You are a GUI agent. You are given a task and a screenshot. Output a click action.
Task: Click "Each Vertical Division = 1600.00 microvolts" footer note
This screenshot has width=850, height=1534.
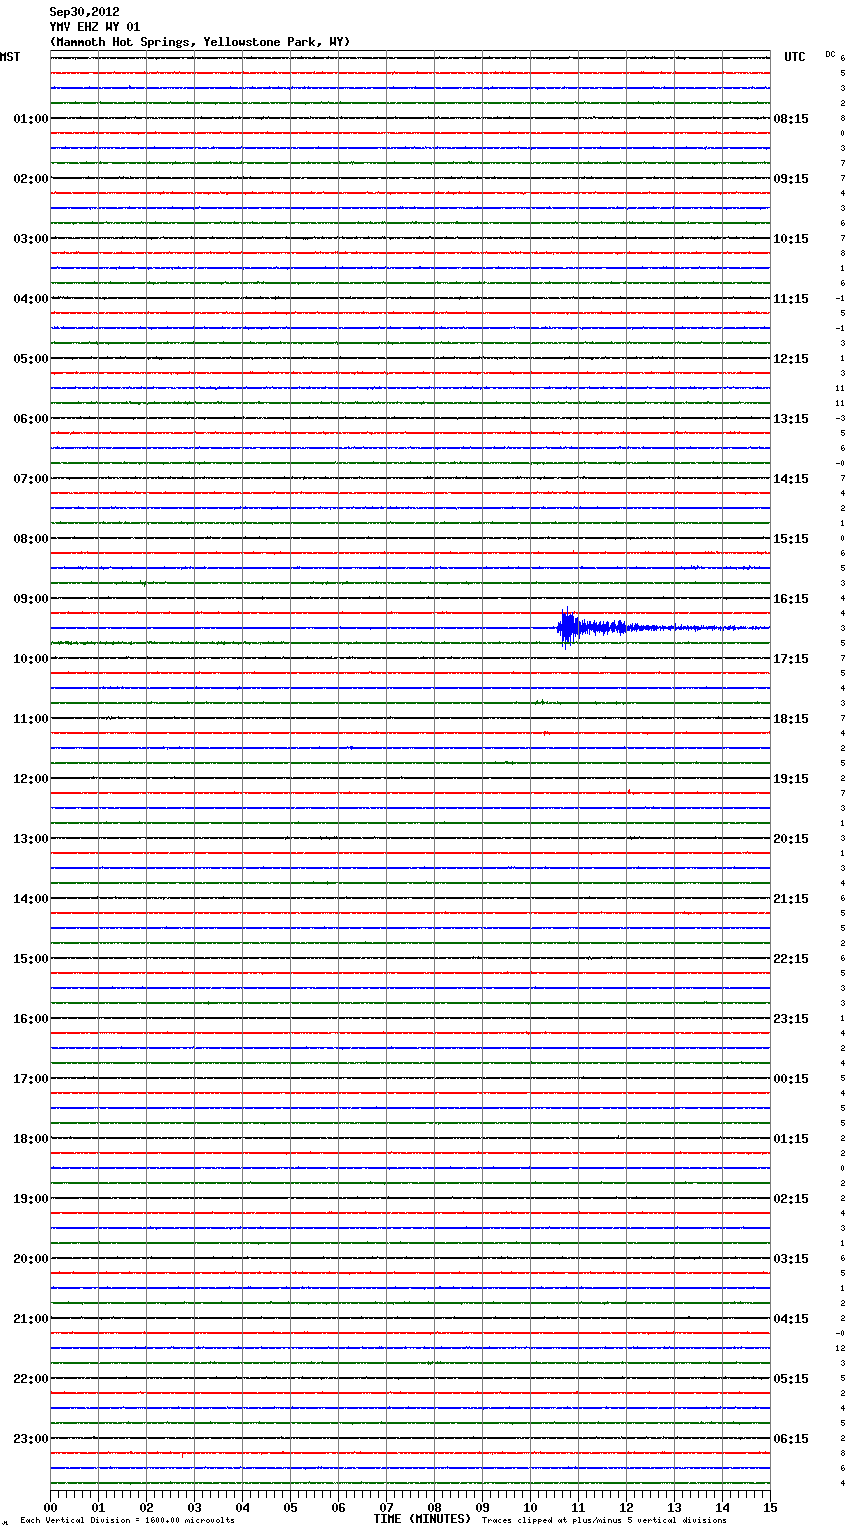(127, 1521)
